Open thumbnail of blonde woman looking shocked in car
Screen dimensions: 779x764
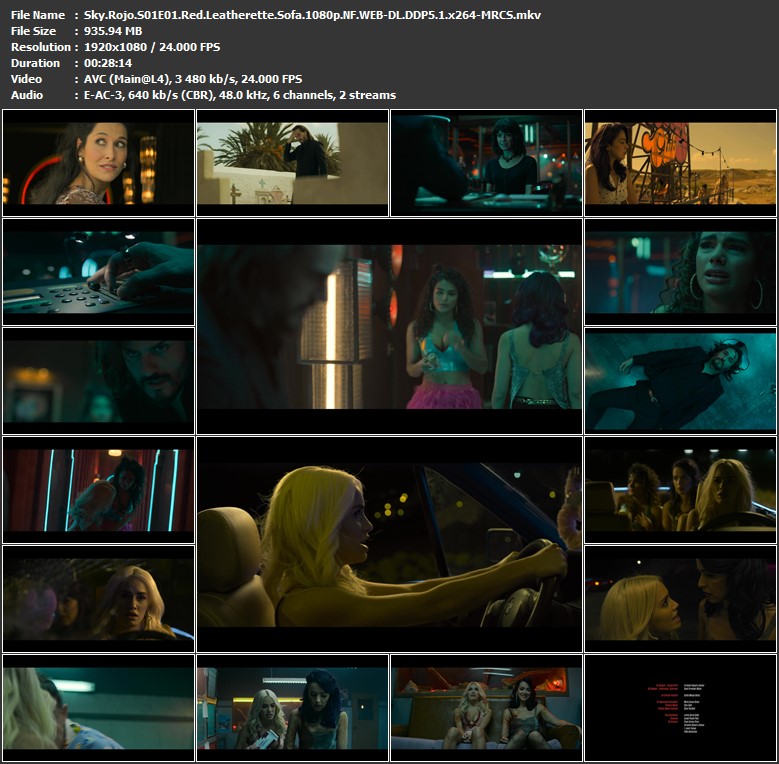coord(98,599)
